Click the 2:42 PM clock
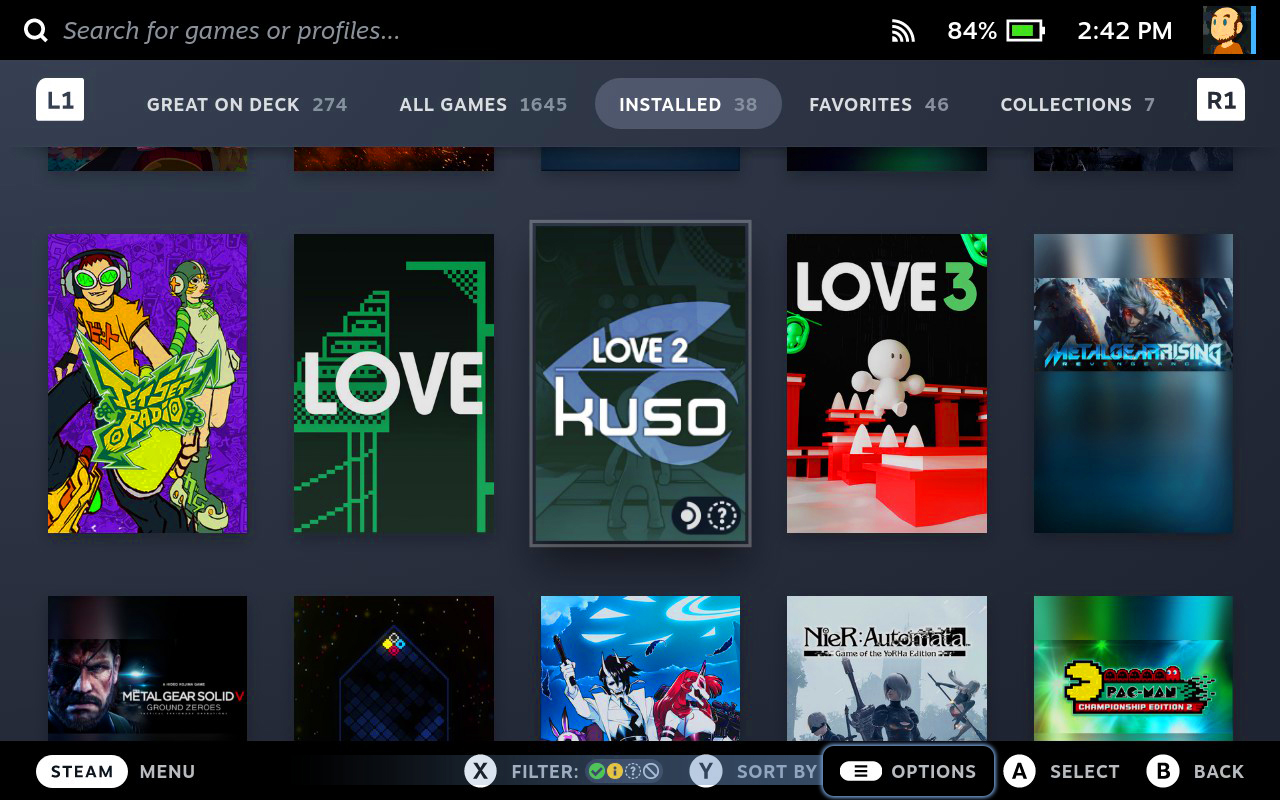Image resolution: width=1280 pixels, height=800 pixels. pos(1125,31)
